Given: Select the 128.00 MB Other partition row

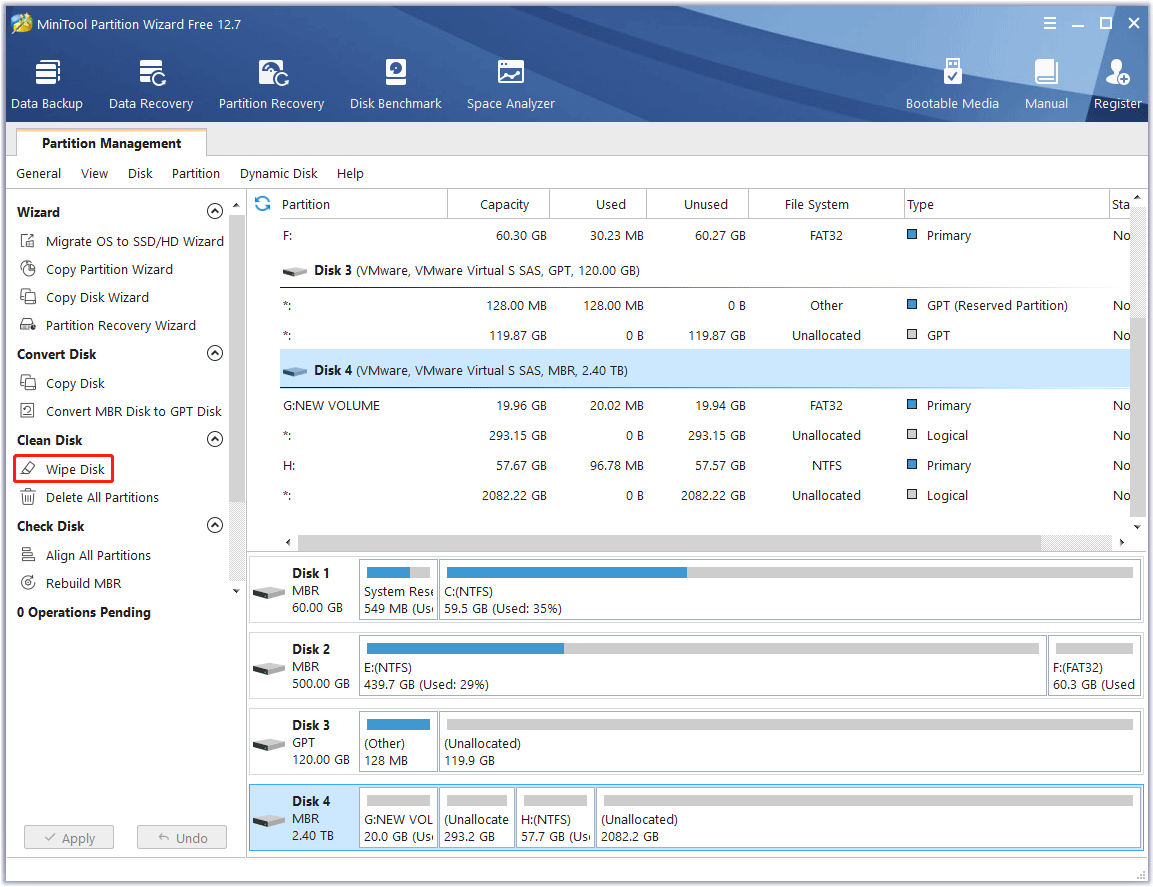Looking at the screenshot, I should point(704,305).
